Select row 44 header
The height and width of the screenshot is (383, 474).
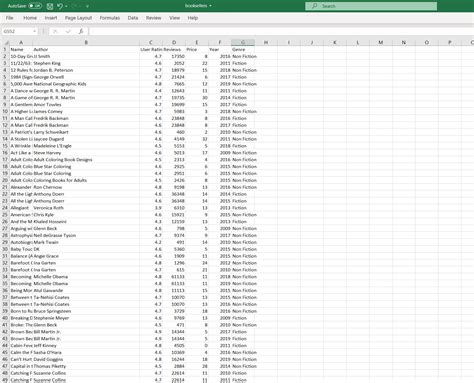pyautogui.click(x=5, y=345)
